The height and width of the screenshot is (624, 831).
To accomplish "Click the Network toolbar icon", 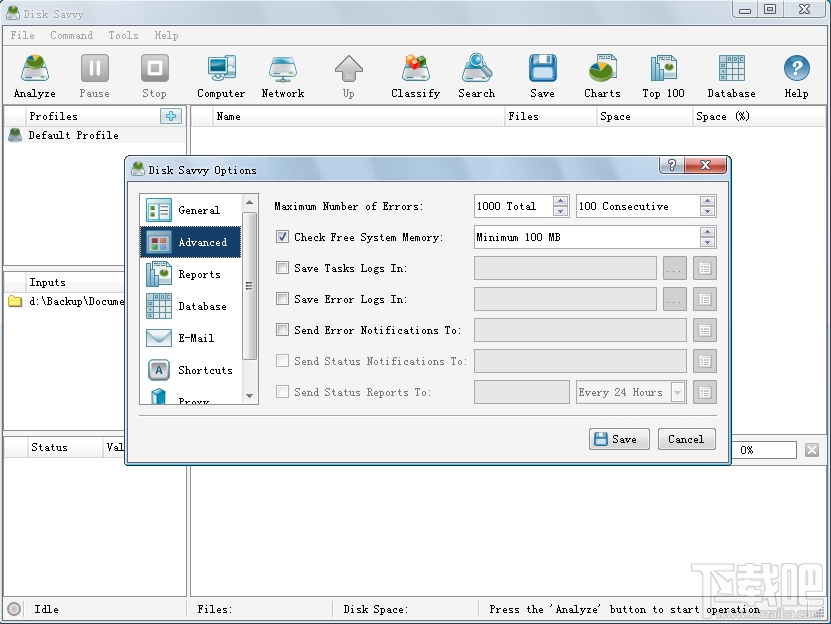I will tap(282, 70).
